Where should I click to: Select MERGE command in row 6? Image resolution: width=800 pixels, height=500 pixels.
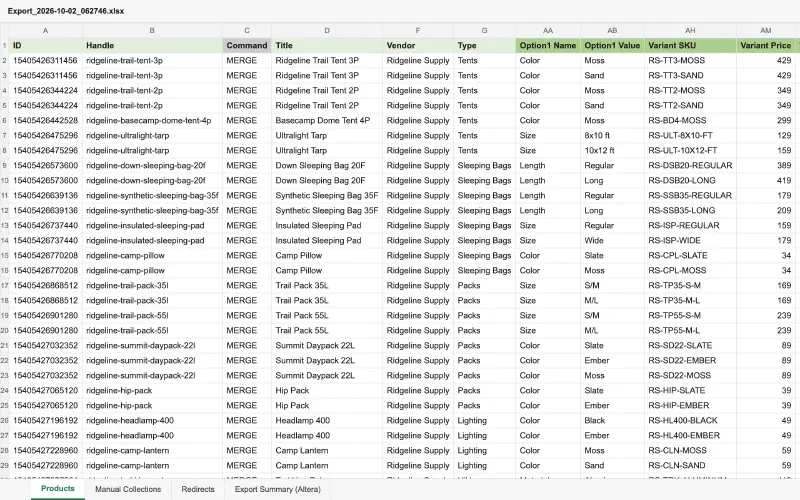click(x=247, y=120)
